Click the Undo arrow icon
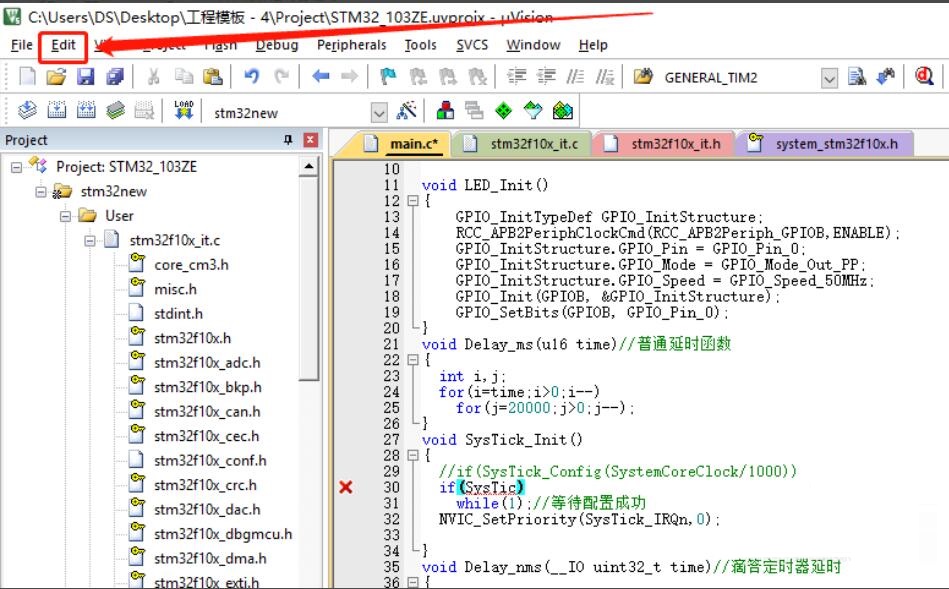The width and height of the screenshot is (949, 589). click(251, 77)
